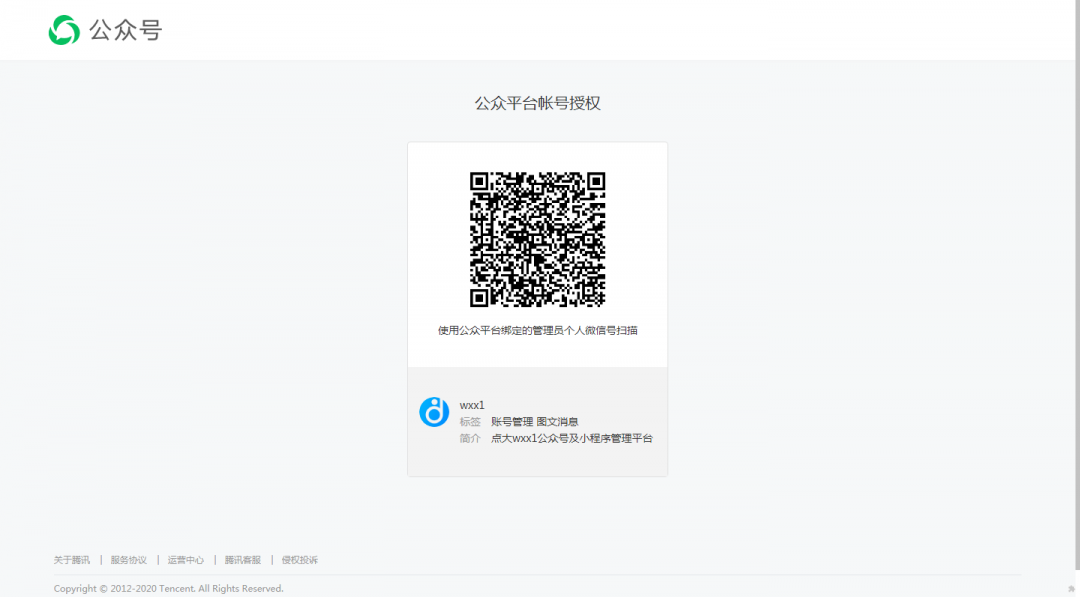Image resolution: width=1080 pixels, height=597 pixels.
Task: Click the 点大wxx1 platform description text
Action: 571,438
